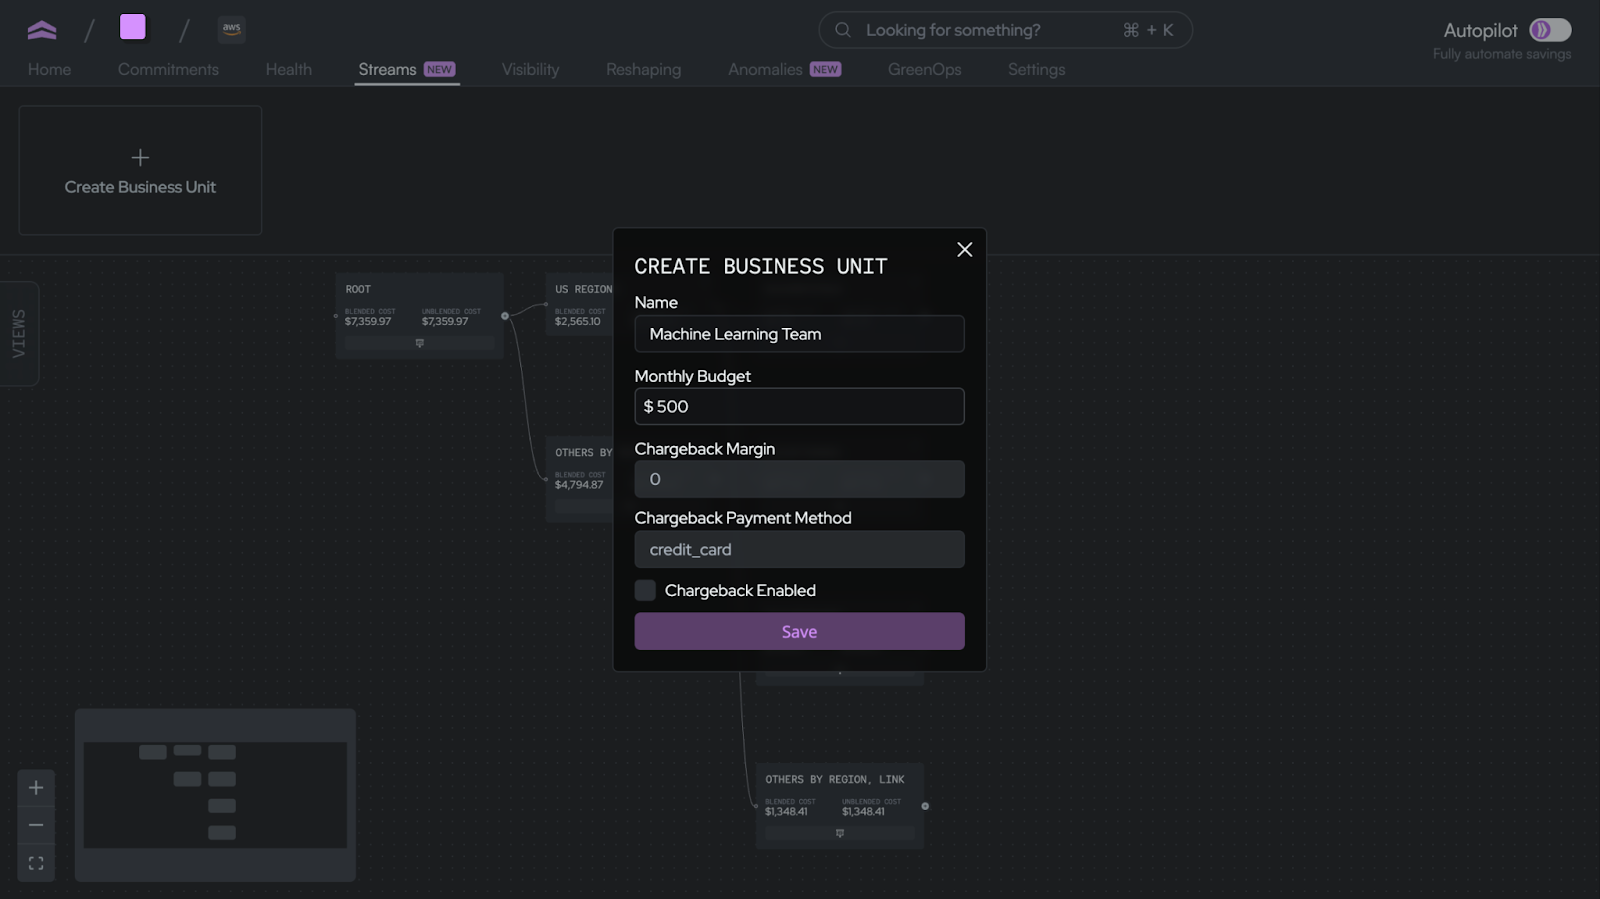Switch to the Reshaping tab
Screen dimensions: 1600x899
tap(643, 69)
